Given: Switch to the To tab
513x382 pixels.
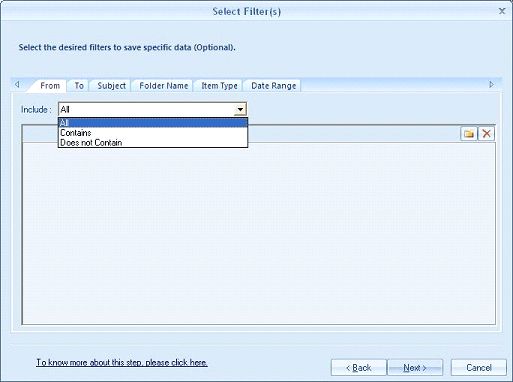Looking at the screenshot, I should tap(79, 86).
